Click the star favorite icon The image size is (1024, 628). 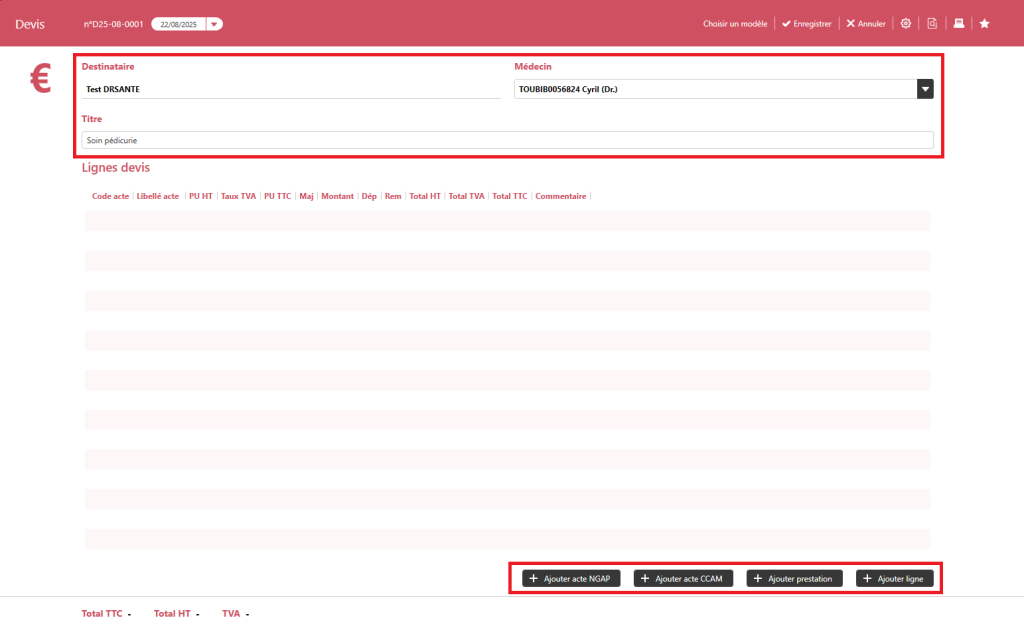(x=984, y=23)
